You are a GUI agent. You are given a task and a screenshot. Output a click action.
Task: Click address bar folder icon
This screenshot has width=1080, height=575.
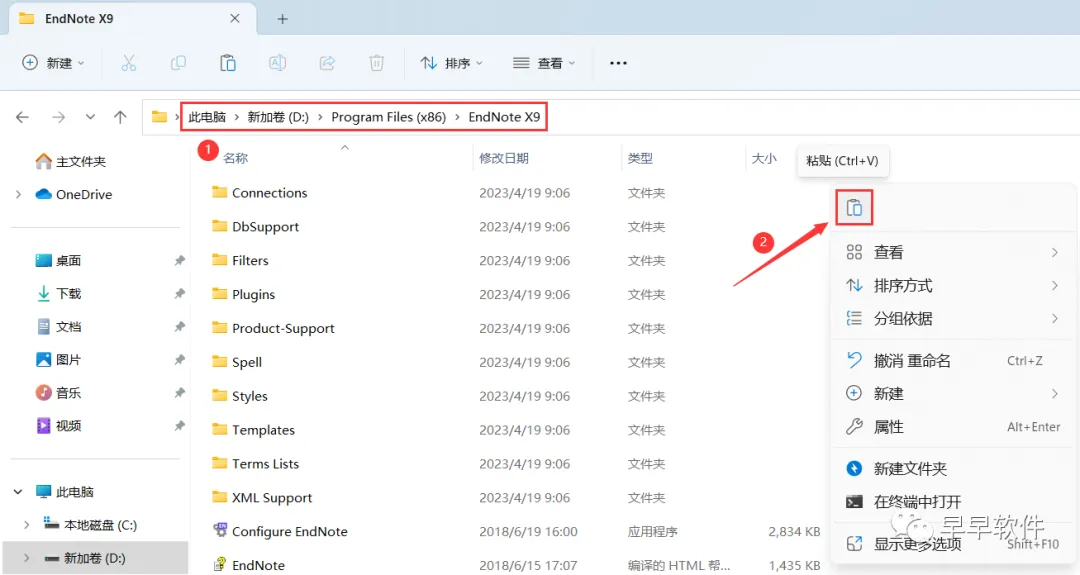tap(159, 117)
